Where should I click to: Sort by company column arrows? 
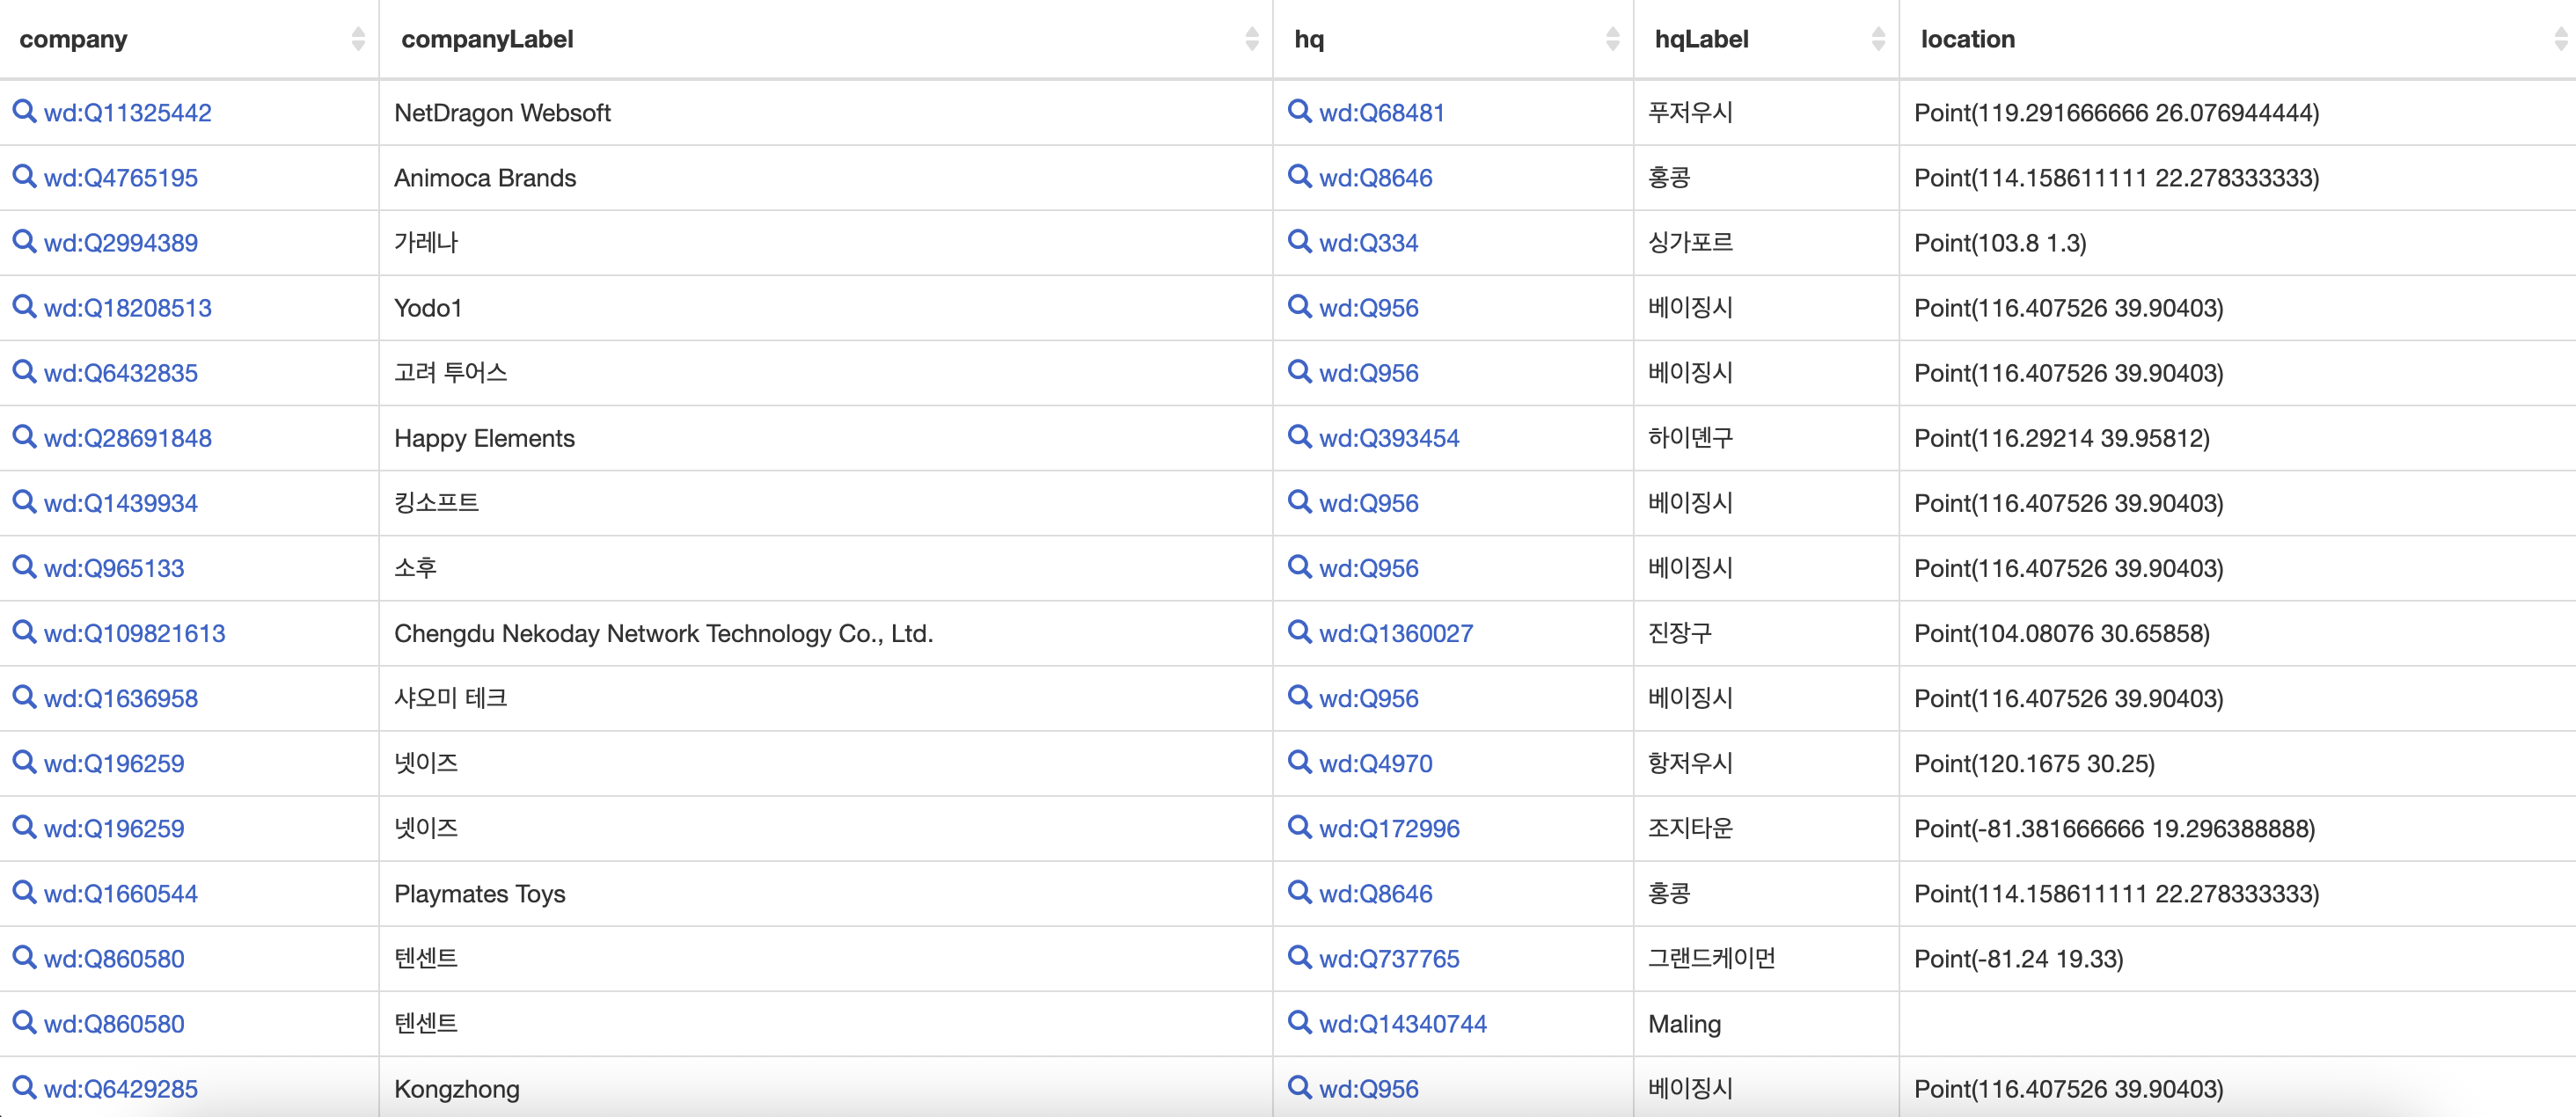click(358, 39)
